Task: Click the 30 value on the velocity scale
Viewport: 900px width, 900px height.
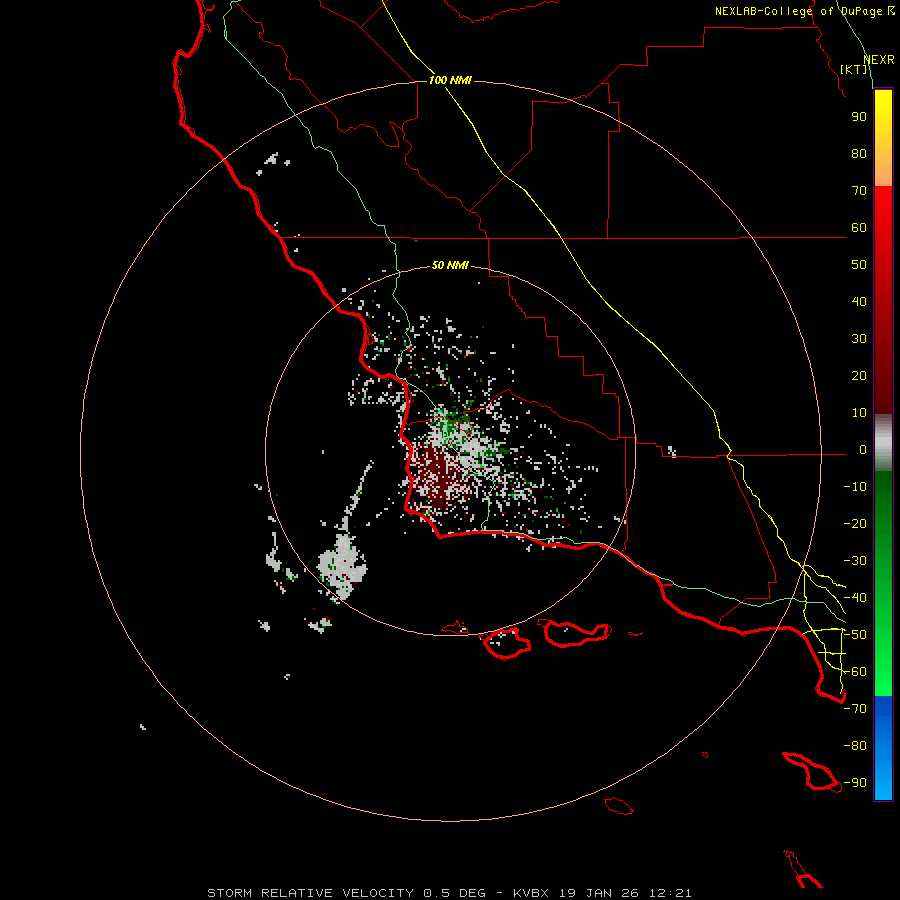Action: click(x=859, y=339)
